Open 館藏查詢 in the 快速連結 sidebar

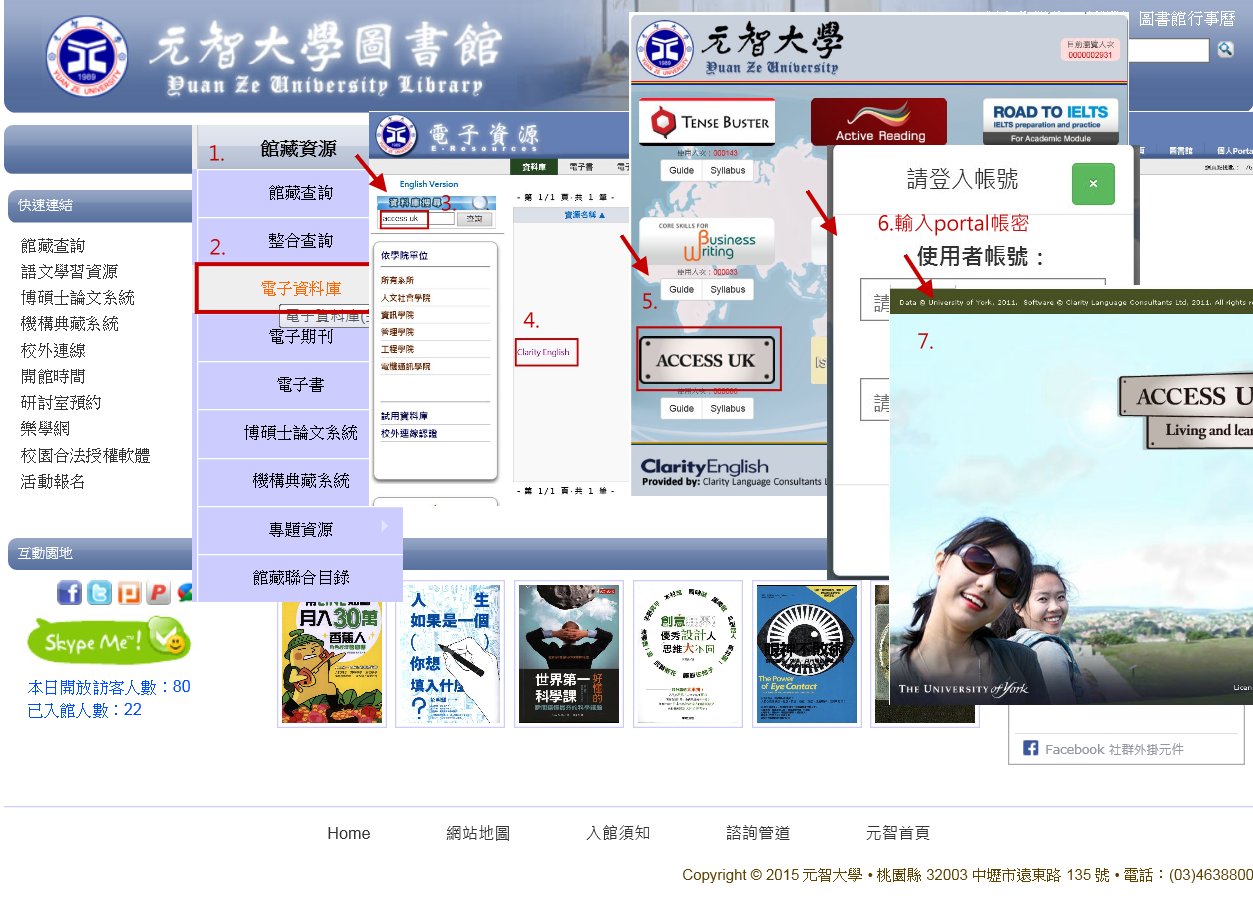53,246
